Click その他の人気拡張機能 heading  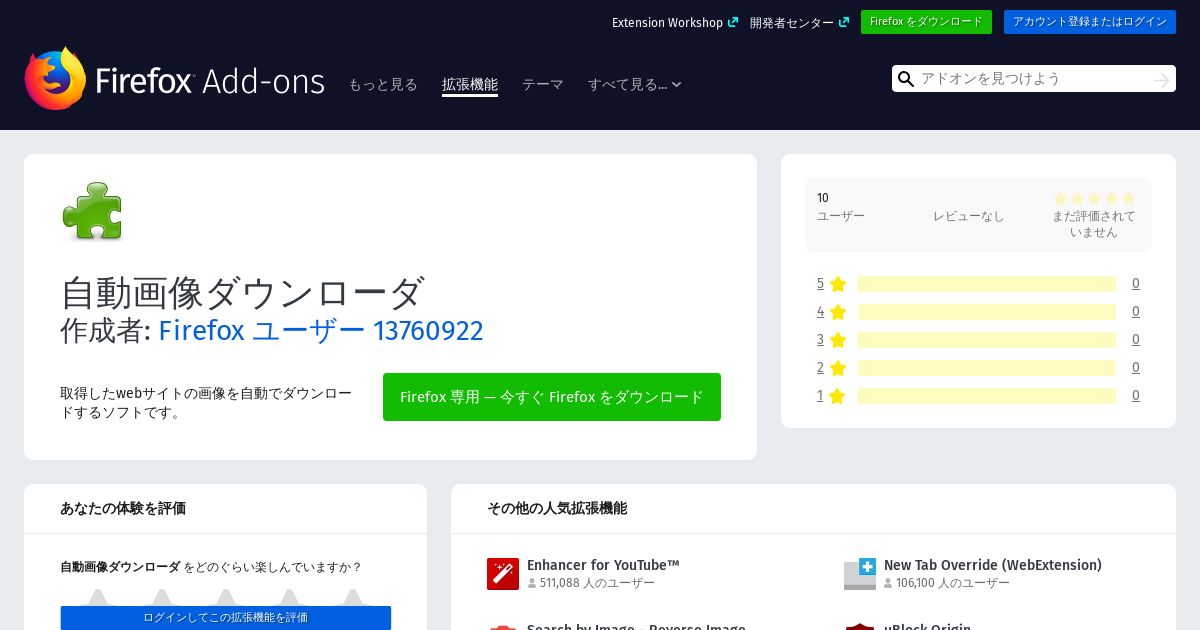[557, 508]
